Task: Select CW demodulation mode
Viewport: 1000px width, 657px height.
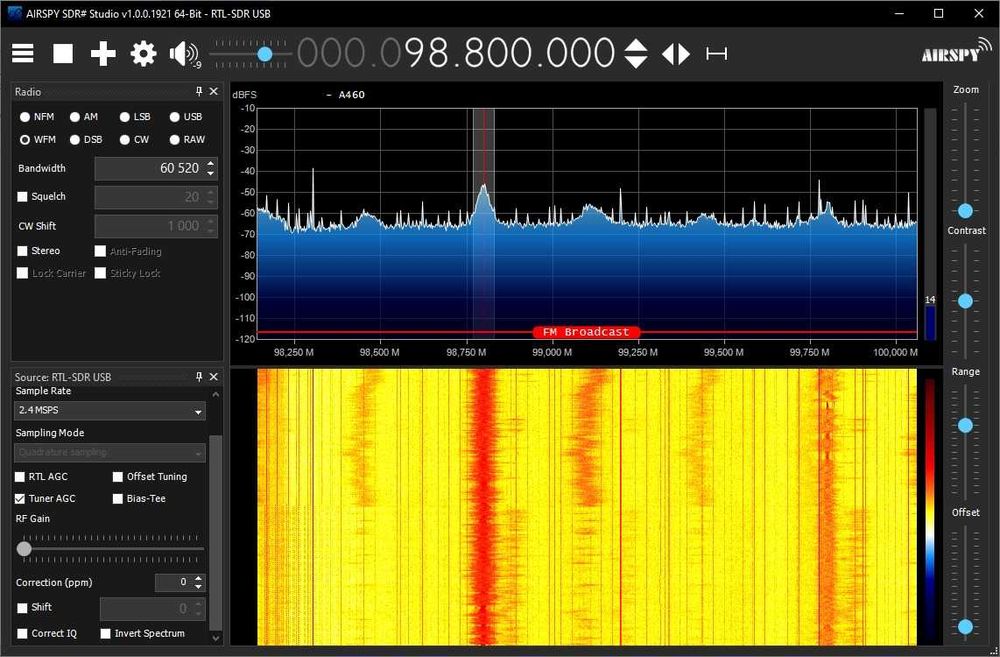Action: coord(124,139)
